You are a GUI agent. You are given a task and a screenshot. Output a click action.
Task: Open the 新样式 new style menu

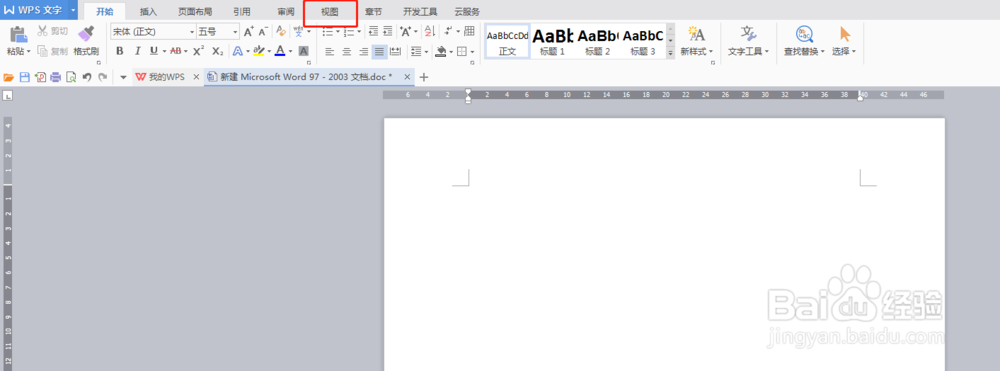[x=696, y=41]
